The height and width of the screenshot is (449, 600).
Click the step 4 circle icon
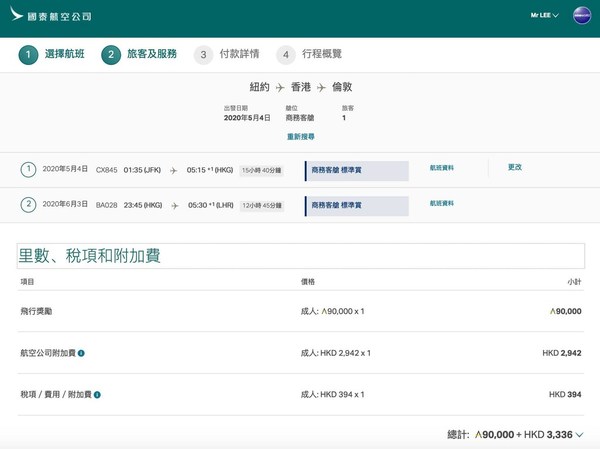[286, 55]
